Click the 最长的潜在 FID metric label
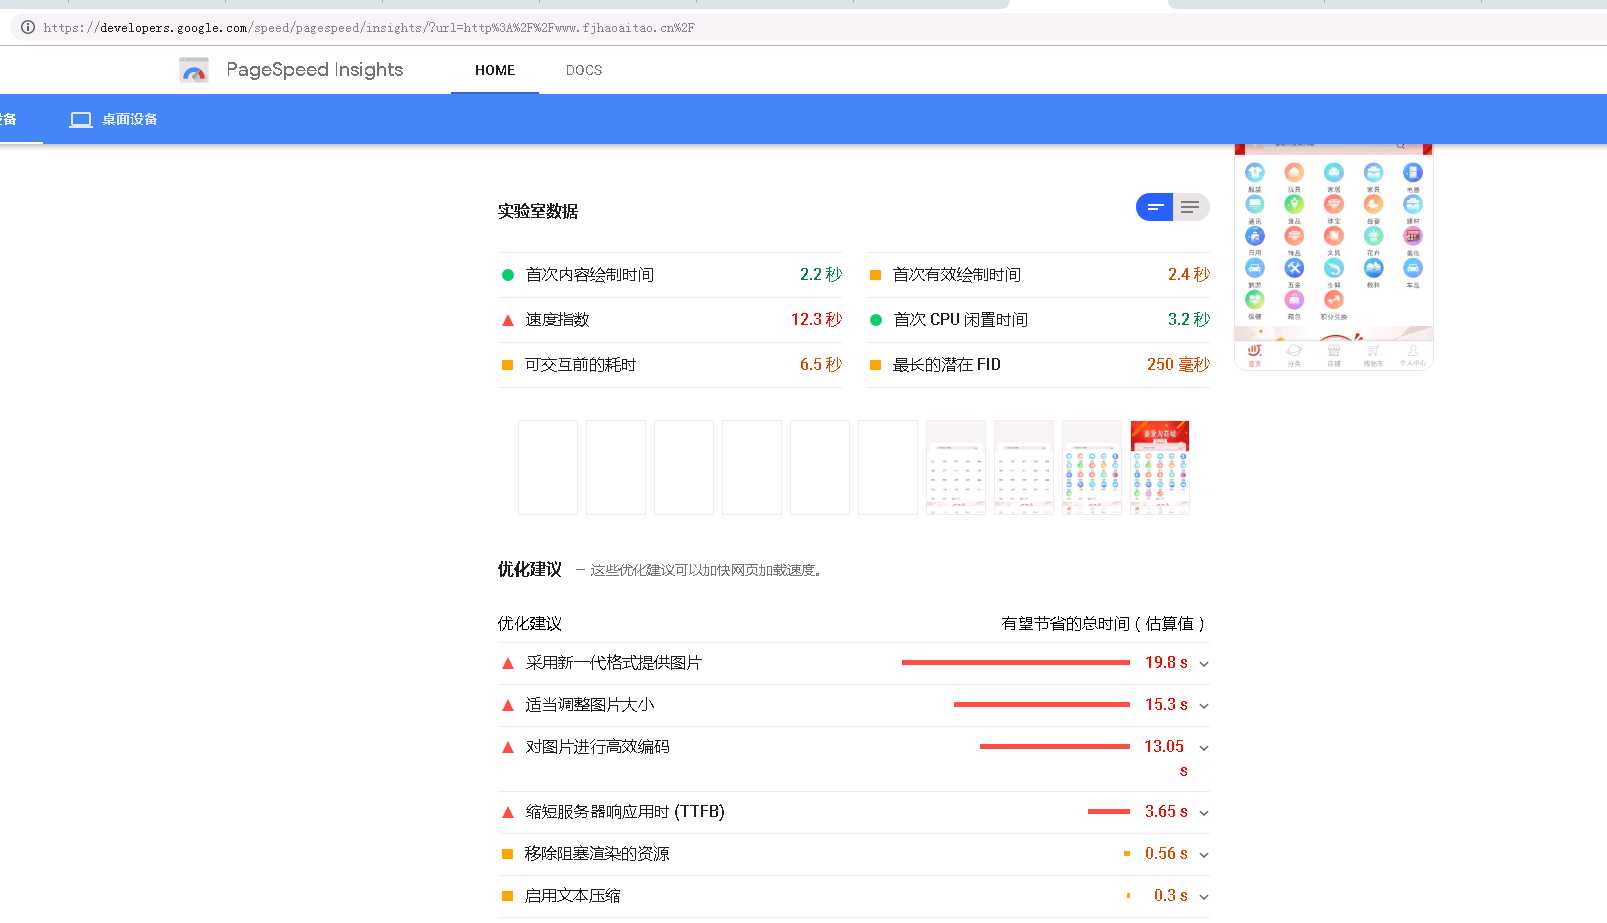The height and width of the screenshot is (923, 1607). point(946,365)
